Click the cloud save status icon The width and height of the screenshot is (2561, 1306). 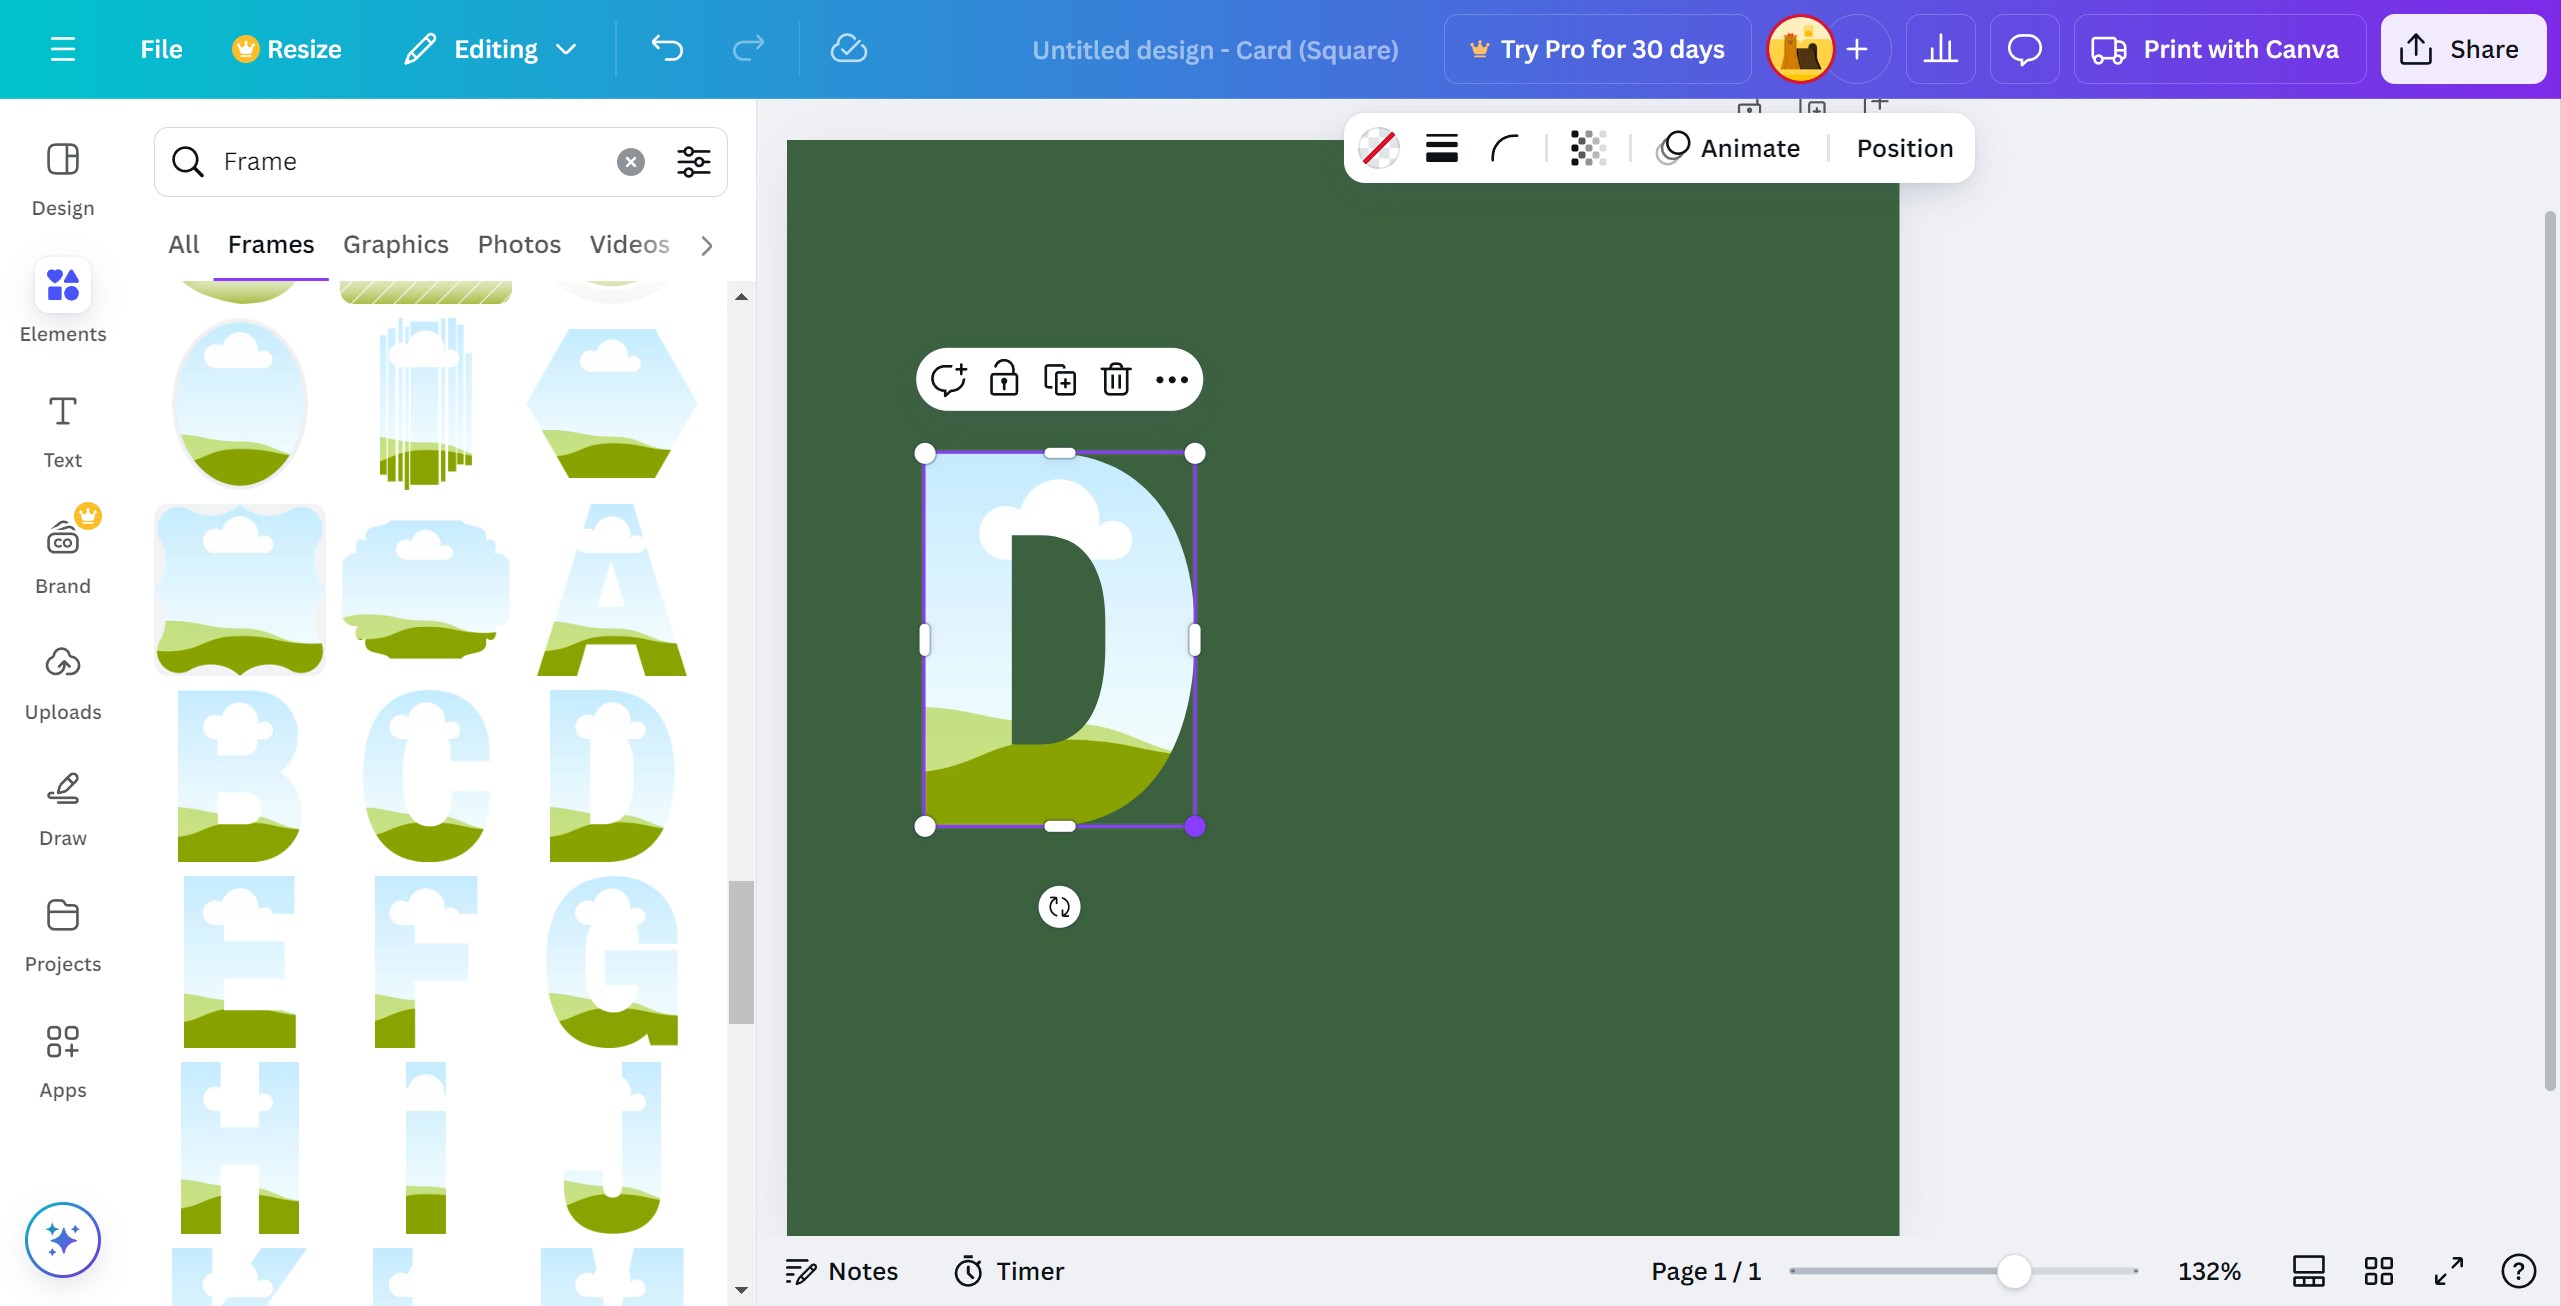point(848,49)
